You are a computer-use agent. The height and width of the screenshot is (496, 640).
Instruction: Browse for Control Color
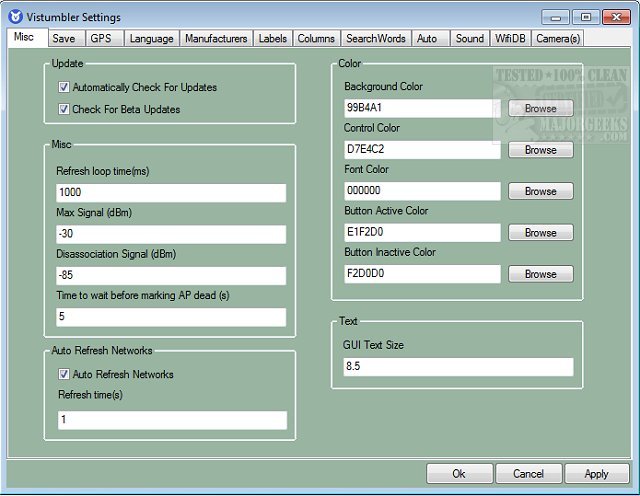541,150
